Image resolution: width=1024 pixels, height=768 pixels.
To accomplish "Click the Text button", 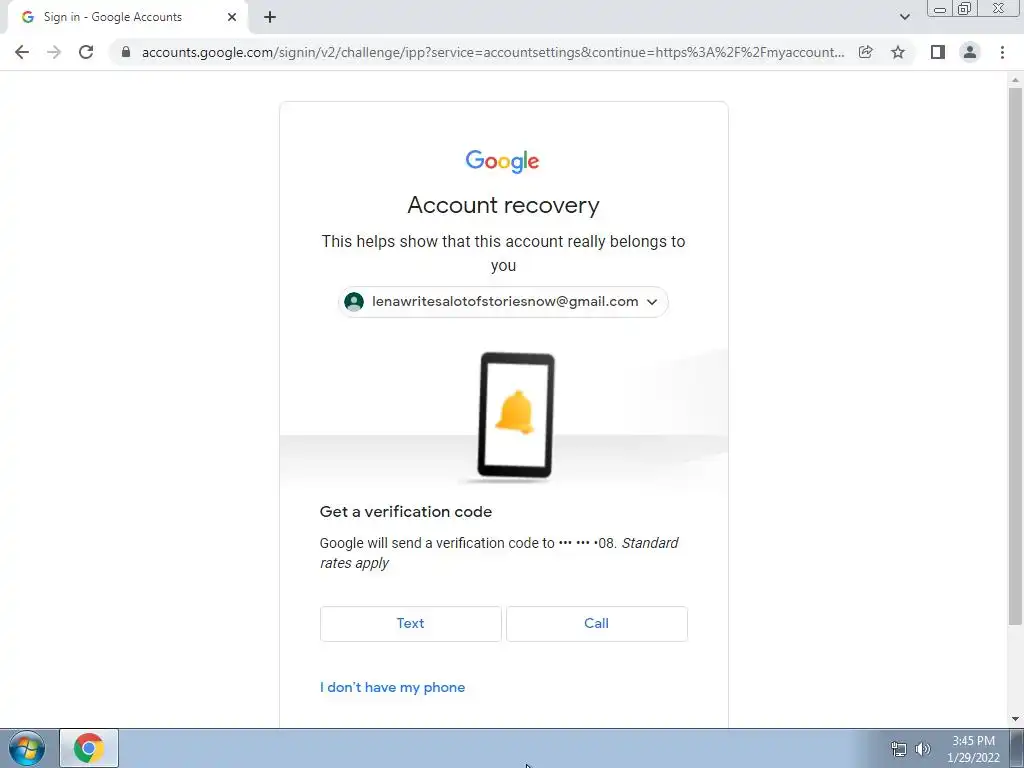I will (x=410, y=624).
